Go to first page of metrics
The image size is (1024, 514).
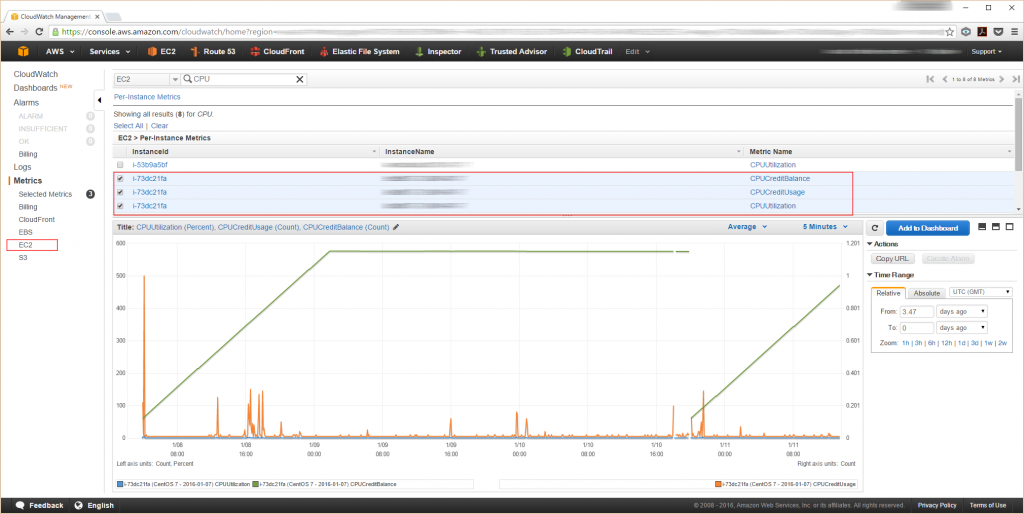[x=930, y=79]
